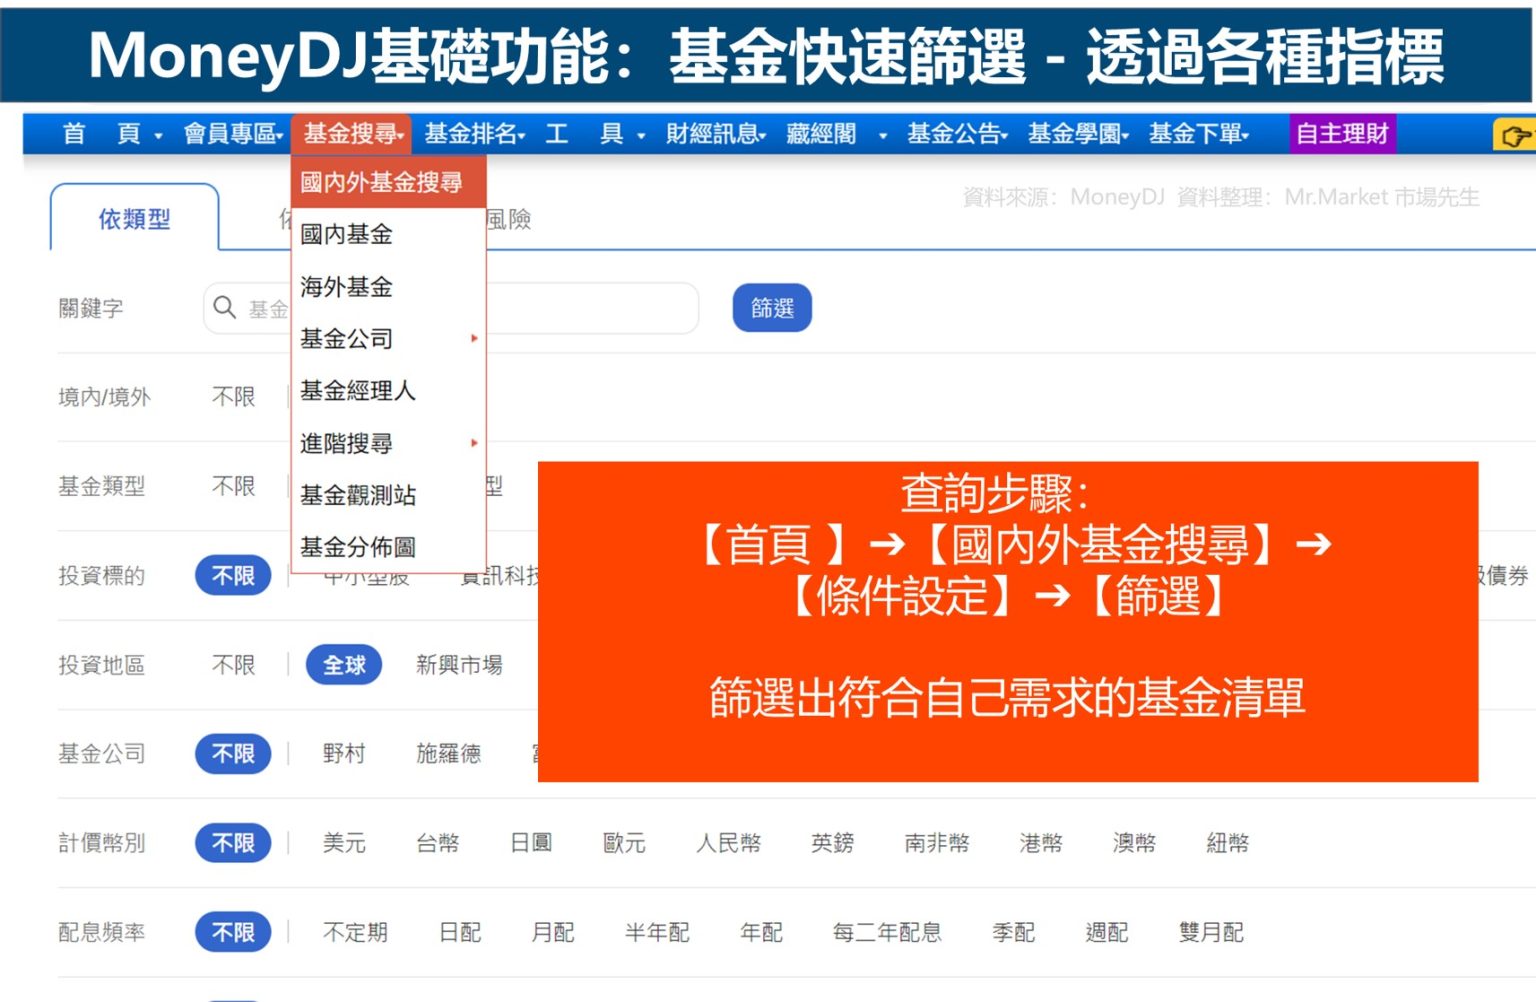Switch to the 依類型 tab

pos(133,219)
